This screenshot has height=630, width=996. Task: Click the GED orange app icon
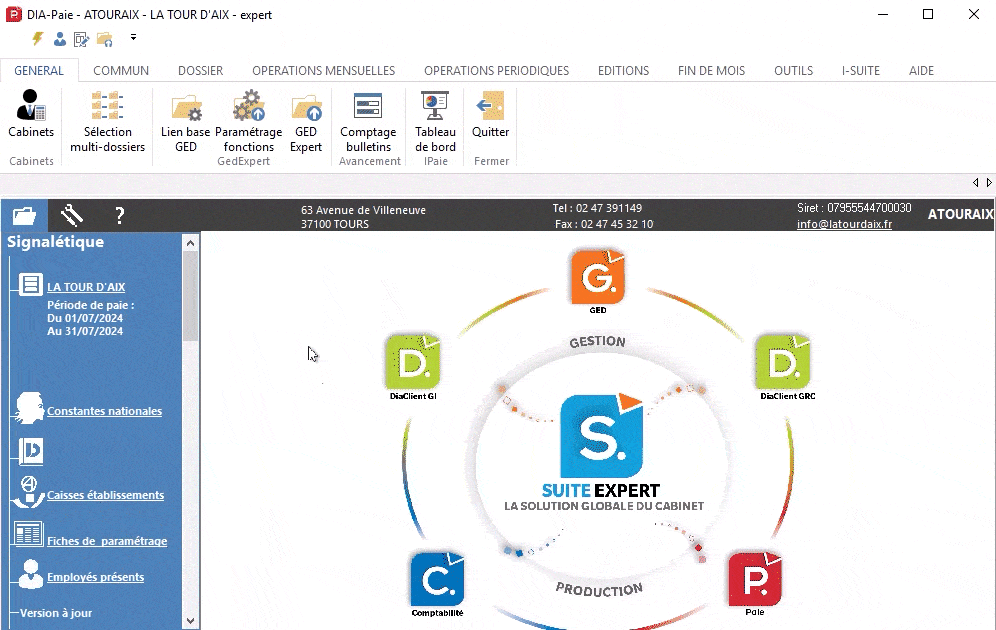(598, 277)
